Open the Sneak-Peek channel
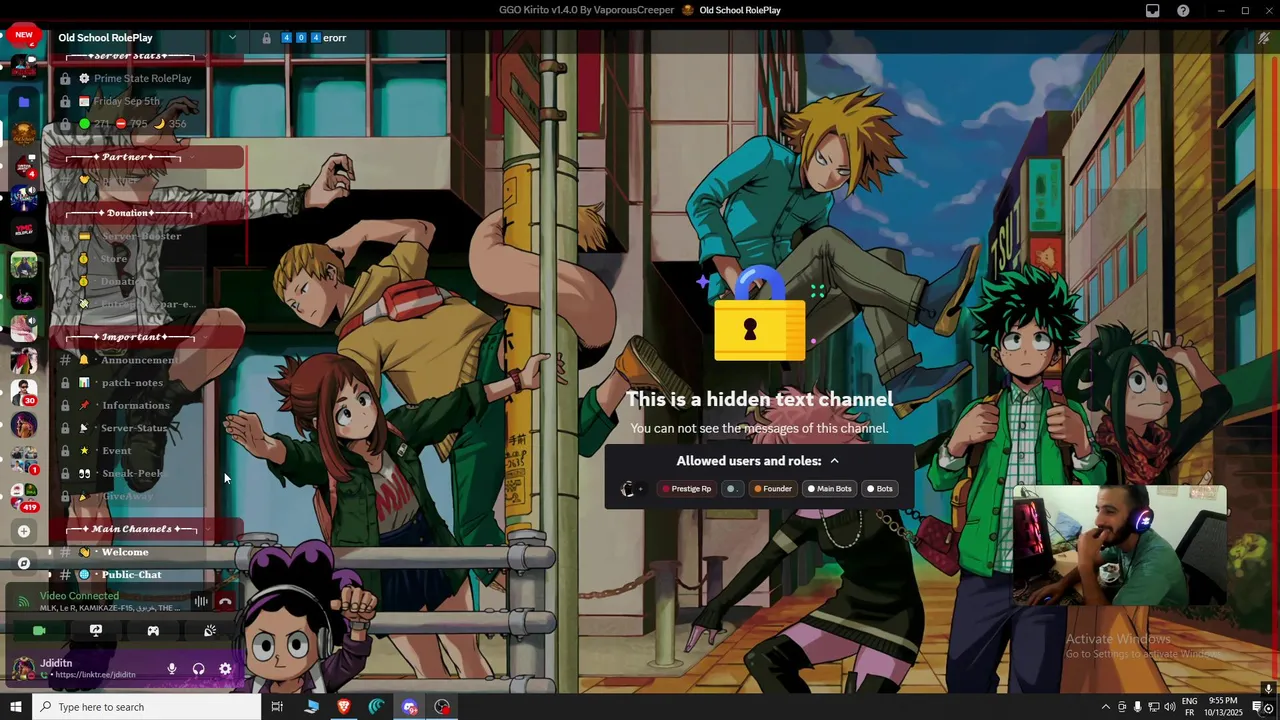Viewport: 1280px width, 720px height. 132,474
